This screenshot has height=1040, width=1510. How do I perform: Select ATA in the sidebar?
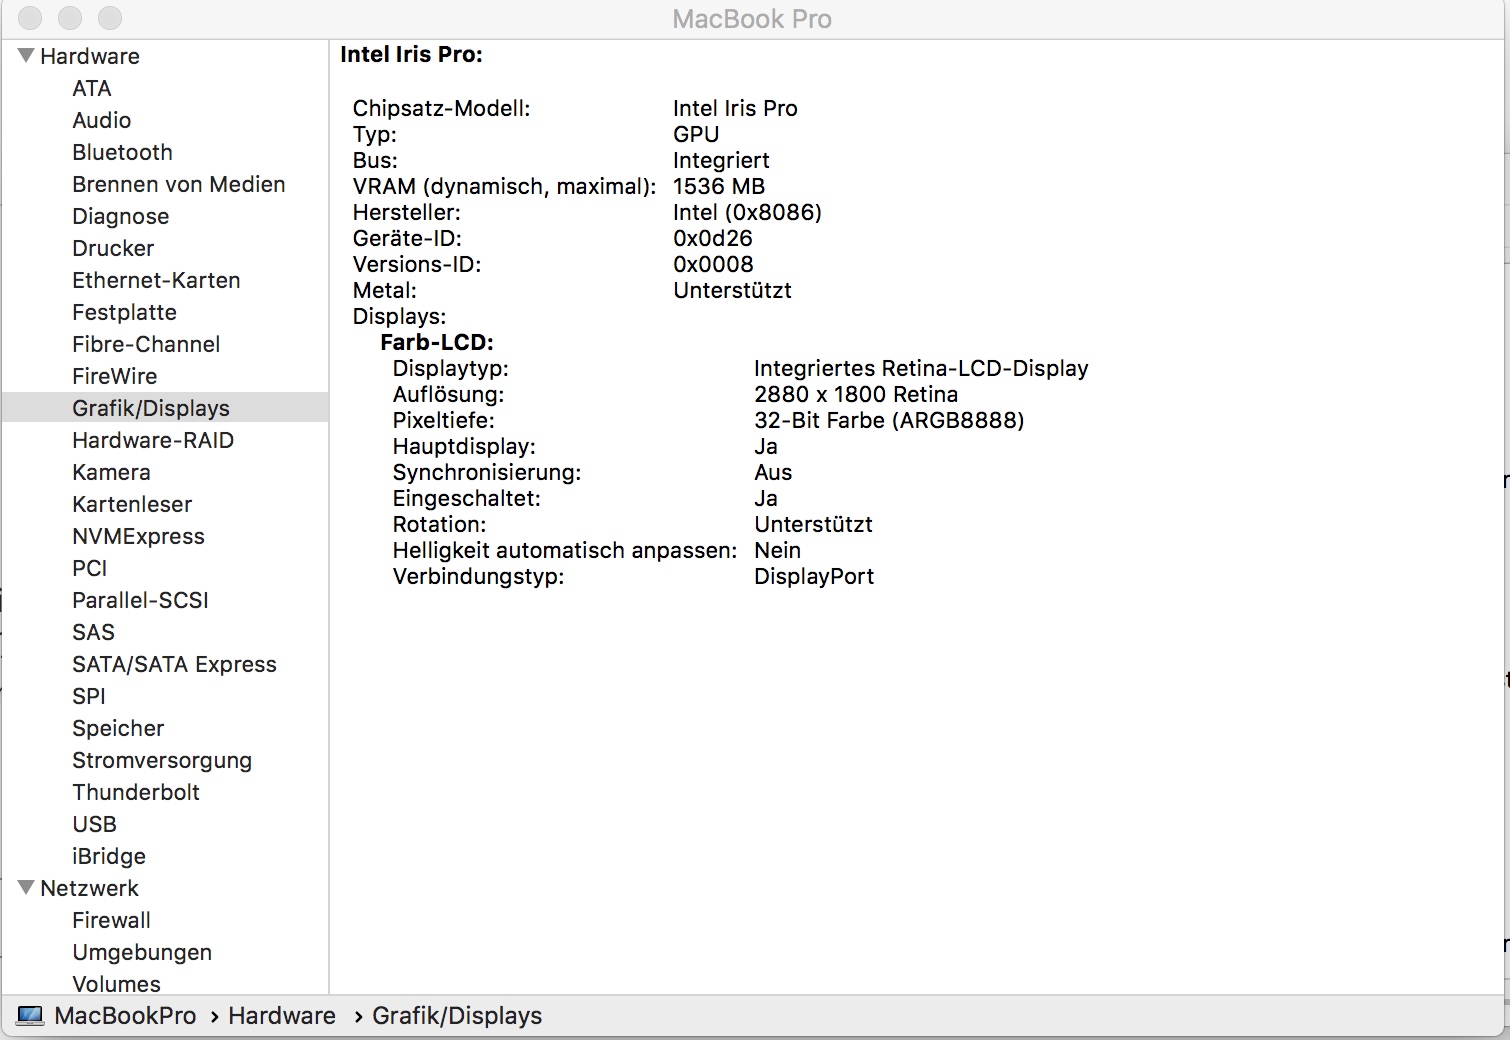point(92,88)
